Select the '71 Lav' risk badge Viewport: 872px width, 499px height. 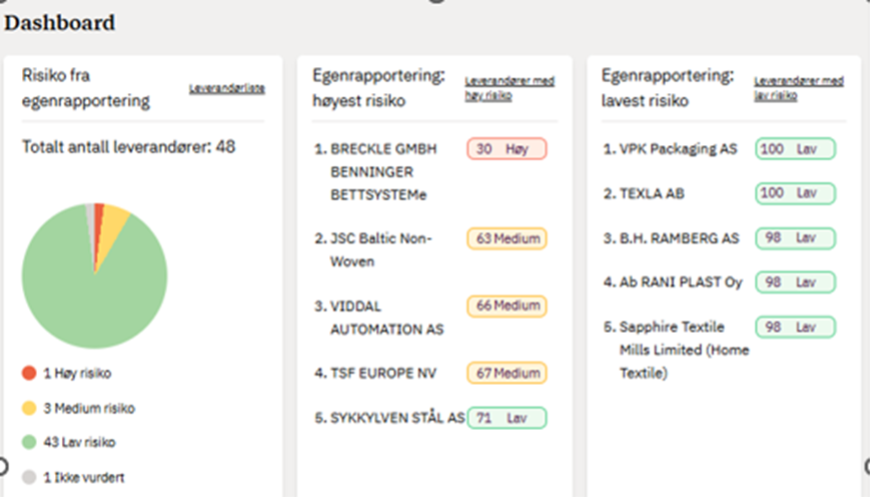[506, 418]
